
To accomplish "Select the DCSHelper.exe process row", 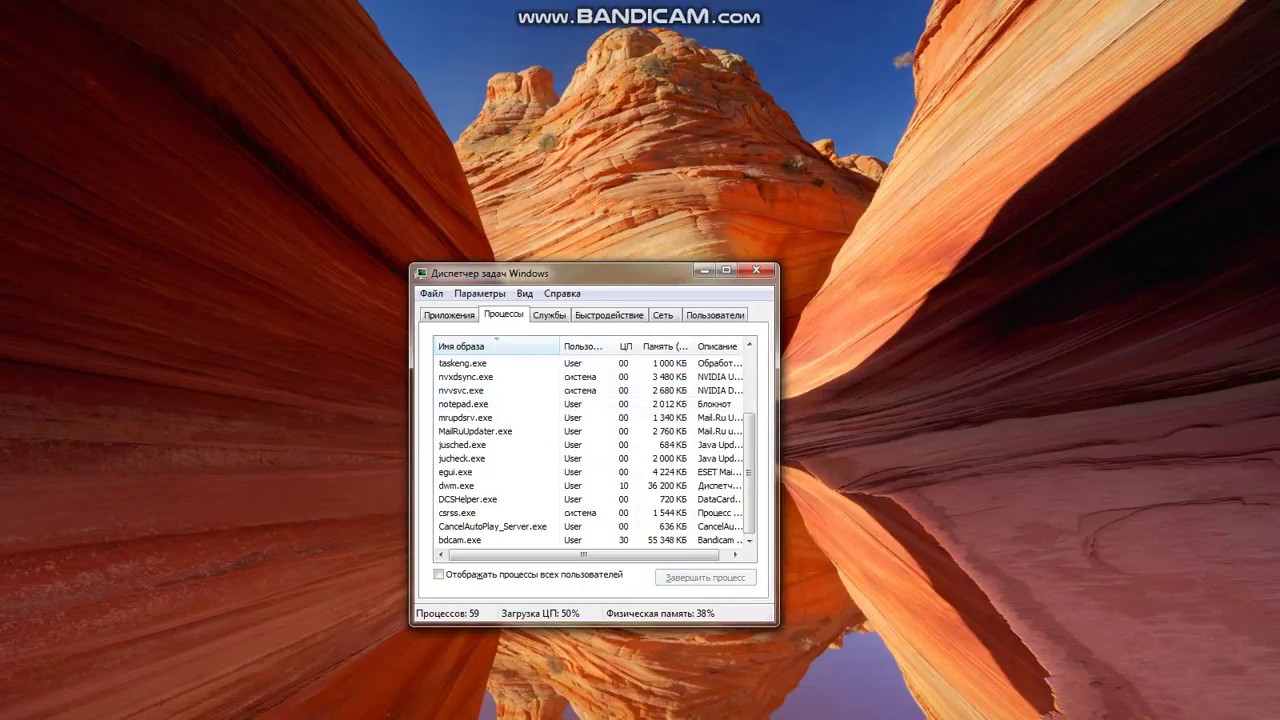I will [x=589, y=499].
